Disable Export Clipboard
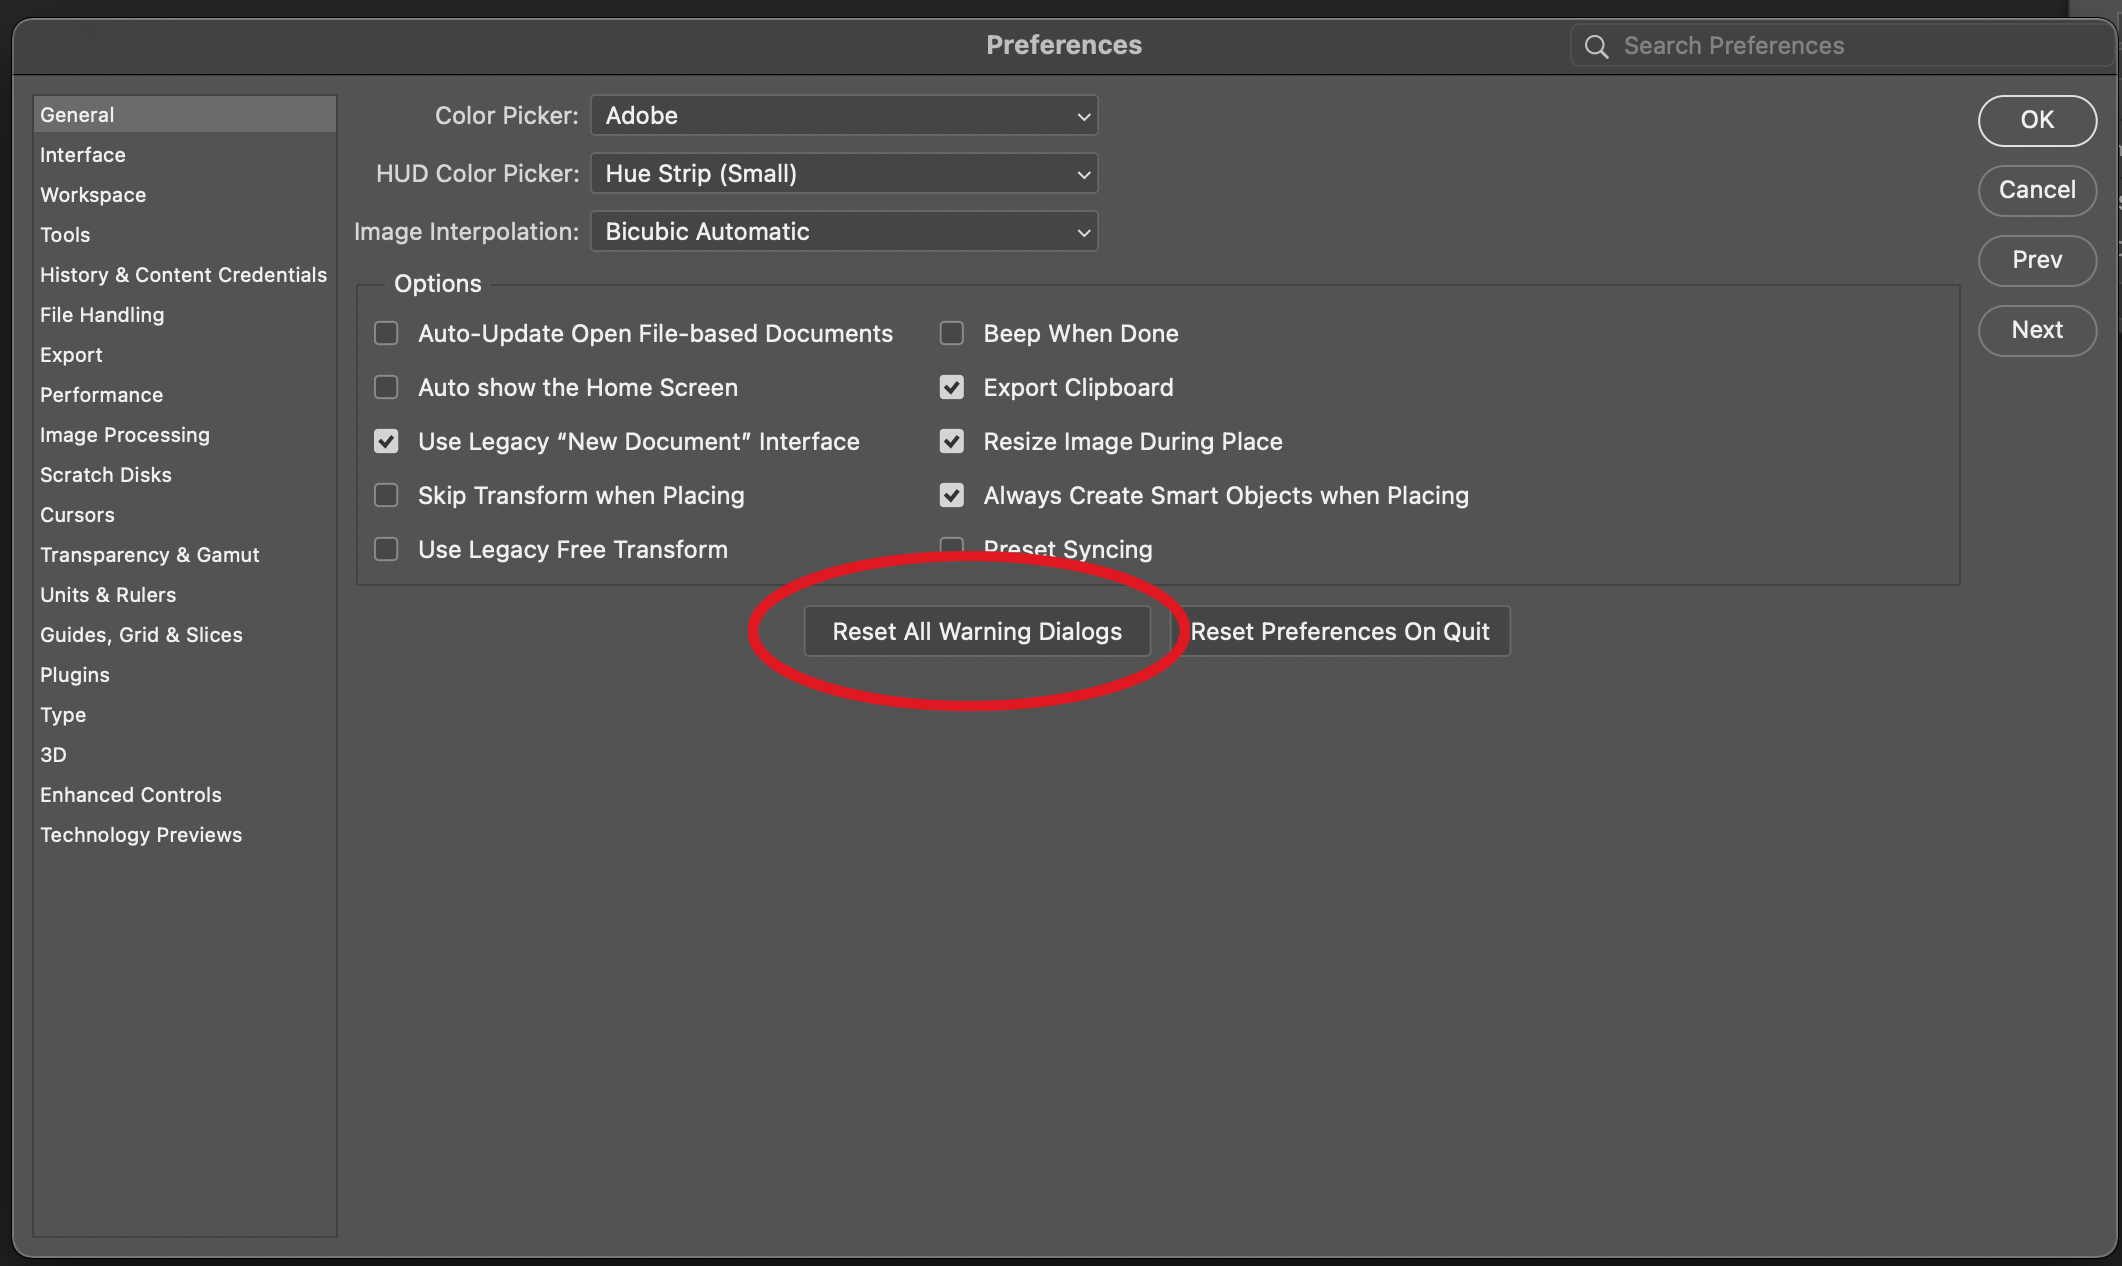Screen dimensions: 2122x1266 pyautogui.click(x=951, y=387)
